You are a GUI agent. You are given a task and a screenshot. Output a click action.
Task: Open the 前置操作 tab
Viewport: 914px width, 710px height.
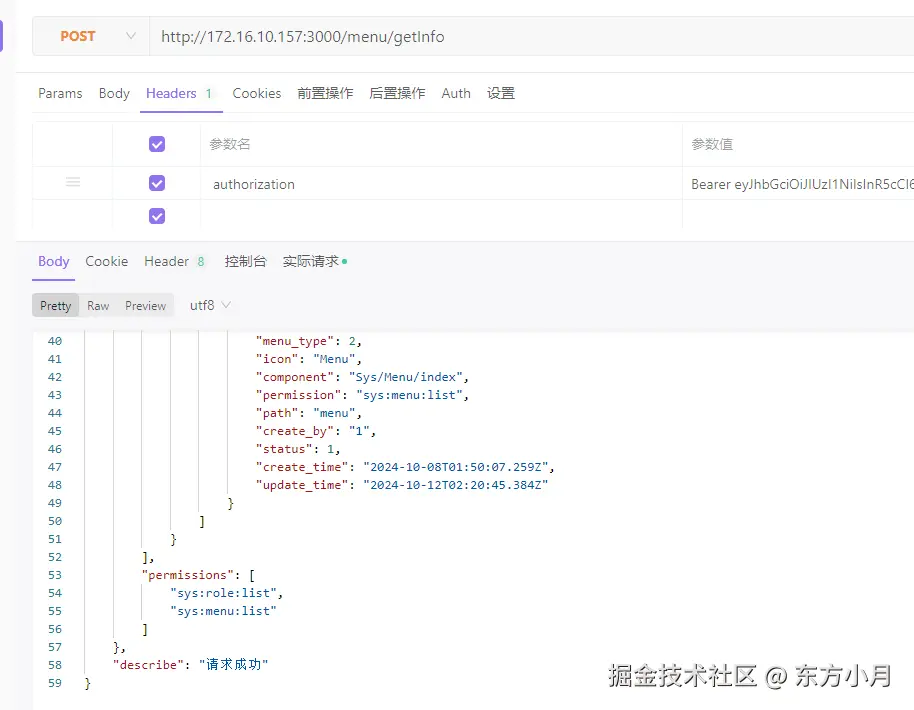coord(325,93)
